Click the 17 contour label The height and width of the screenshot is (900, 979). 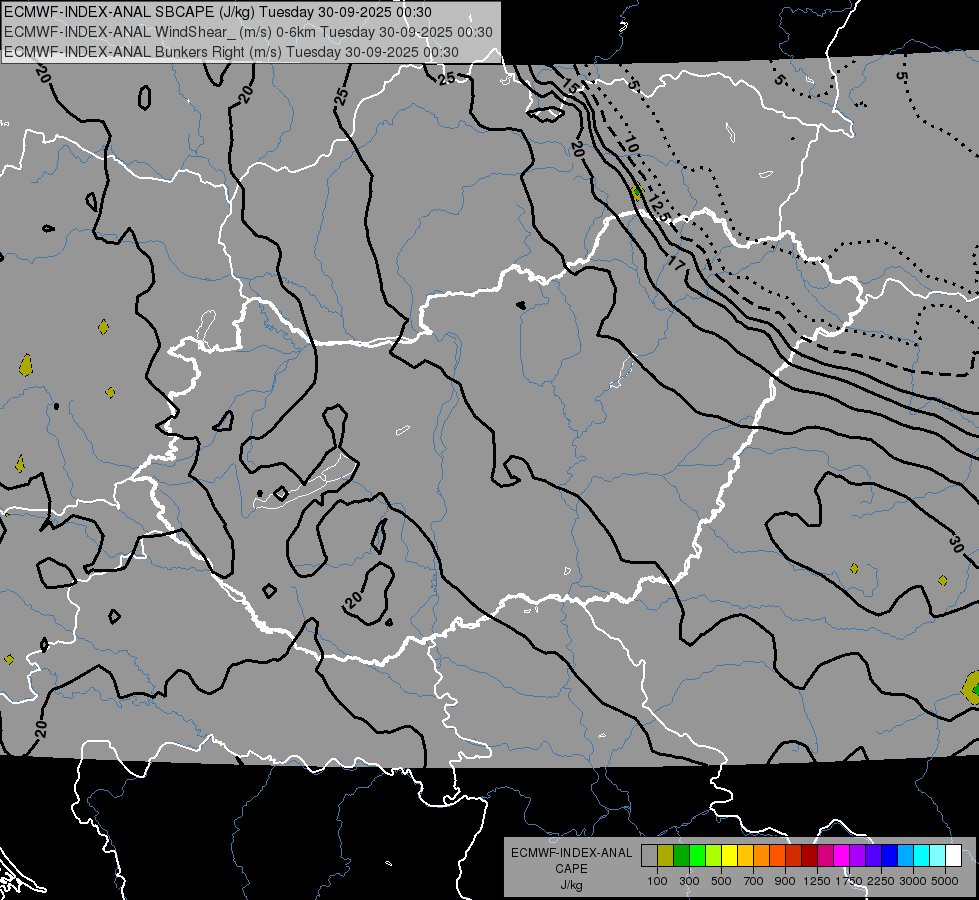(677, 263)
